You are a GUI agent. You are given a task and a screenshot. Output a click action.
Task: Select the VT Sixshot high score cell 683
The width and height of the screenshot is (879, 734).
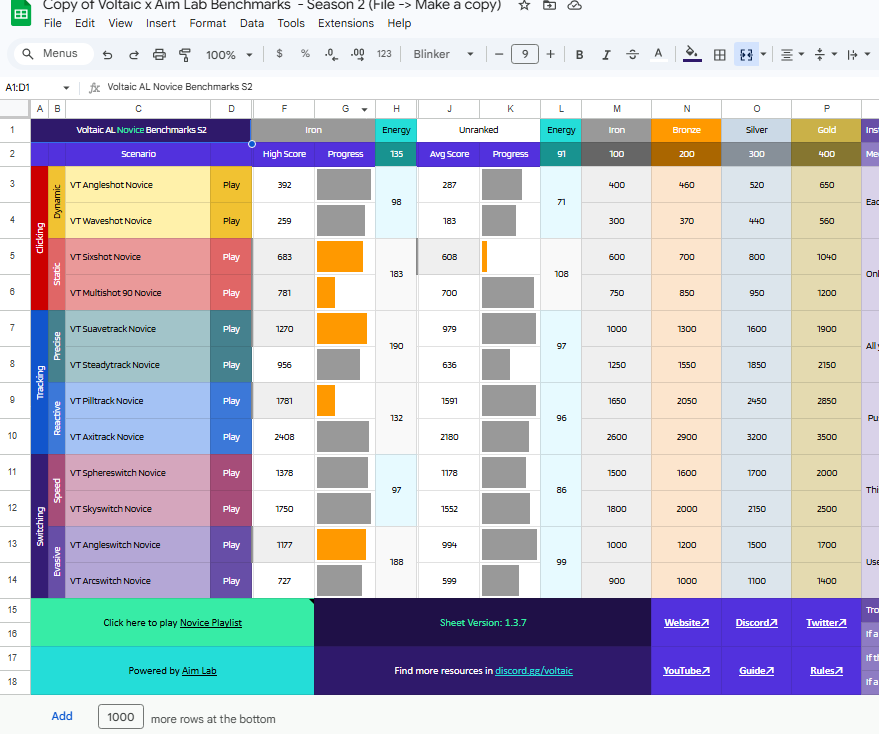click(x=284, y=257)
